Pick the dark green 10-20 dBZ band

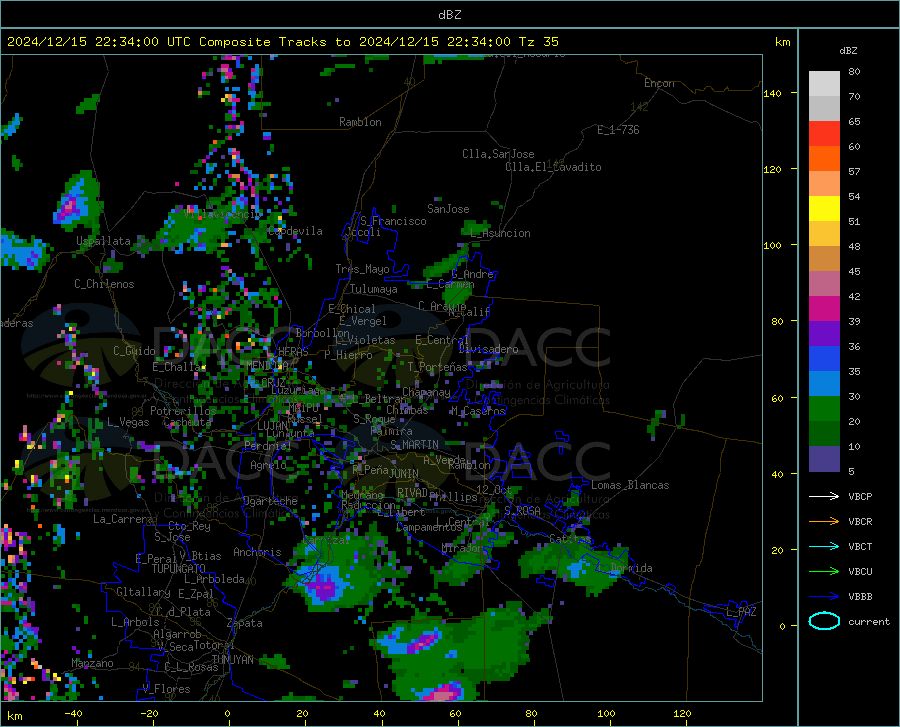[824, 434]
